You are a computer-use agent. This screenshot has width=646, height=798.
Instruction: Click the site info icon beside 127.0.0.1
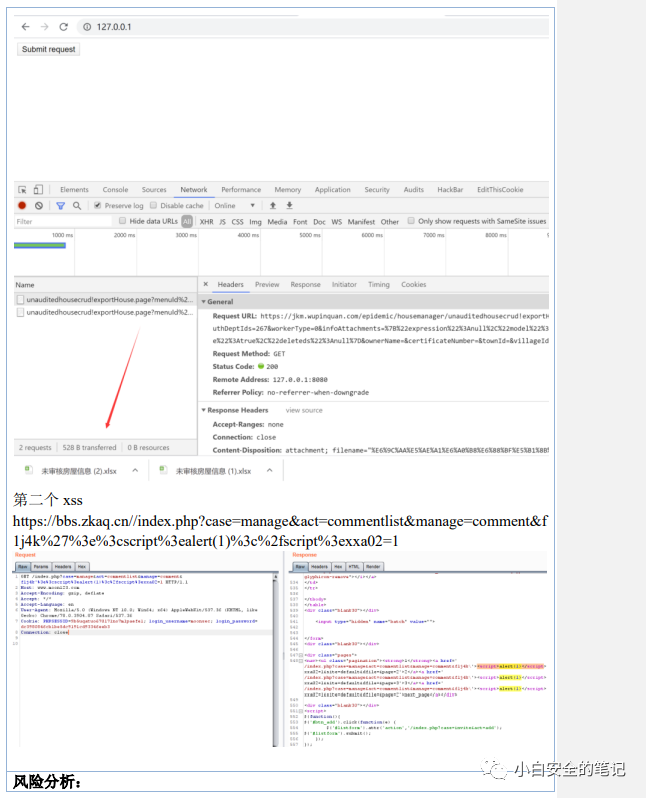pos(87,27)
